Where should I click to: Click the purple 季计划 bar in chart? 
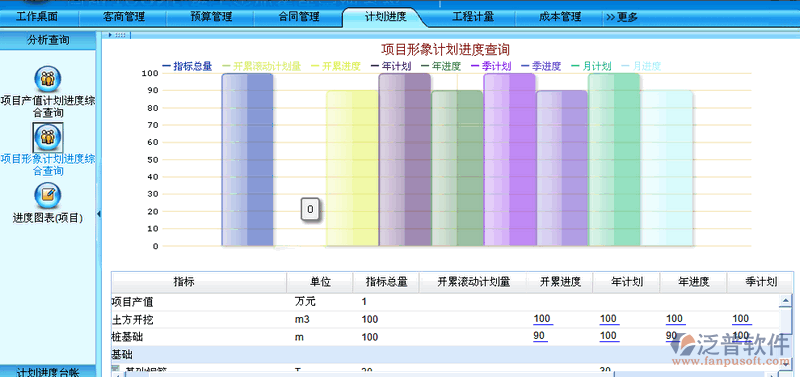tap(509, 160)
